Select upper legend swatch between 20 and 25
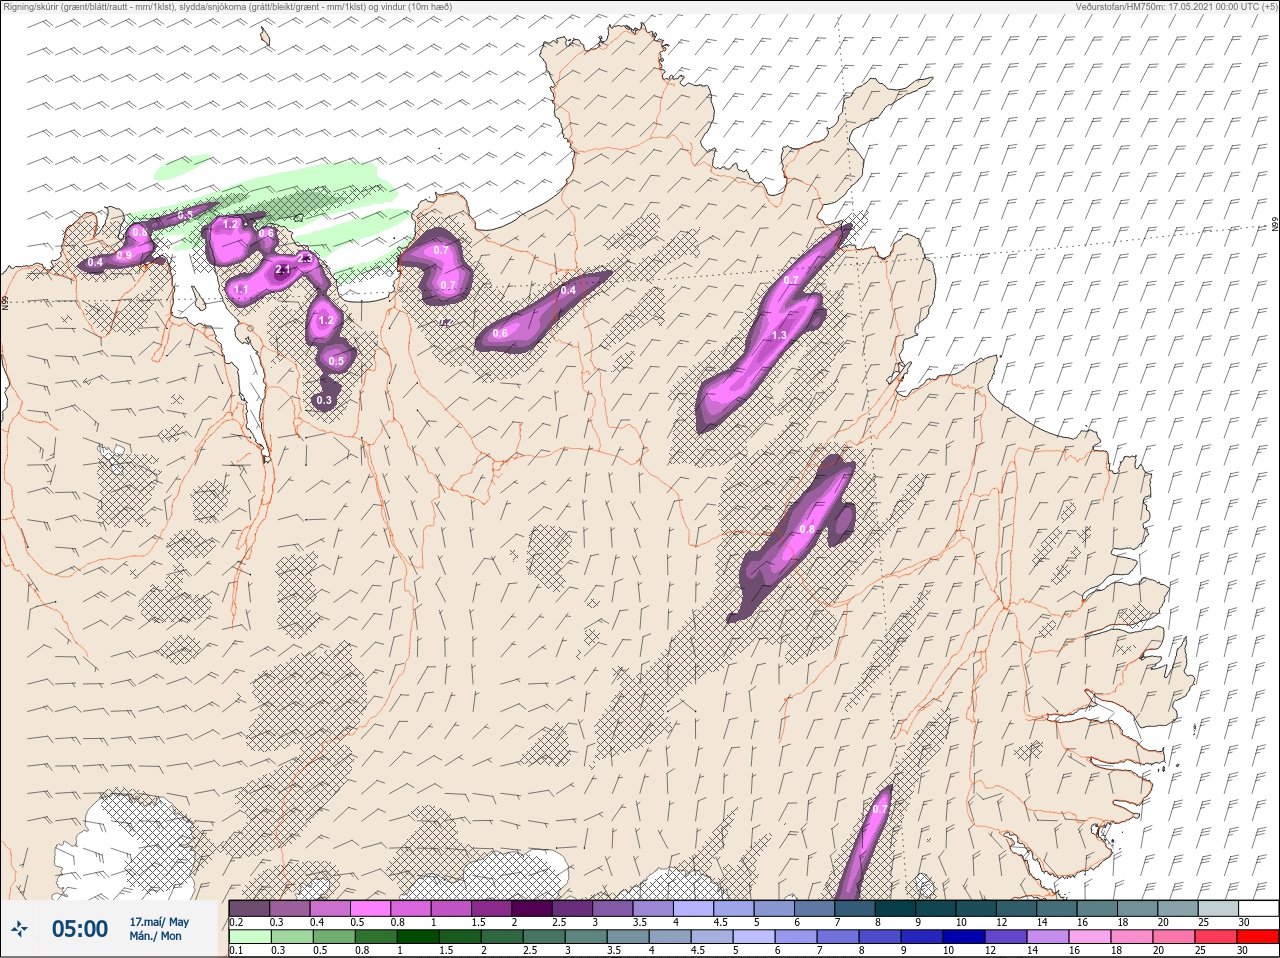The height and width of the screenshot is (958, 1280). [x=1180, y=908]
